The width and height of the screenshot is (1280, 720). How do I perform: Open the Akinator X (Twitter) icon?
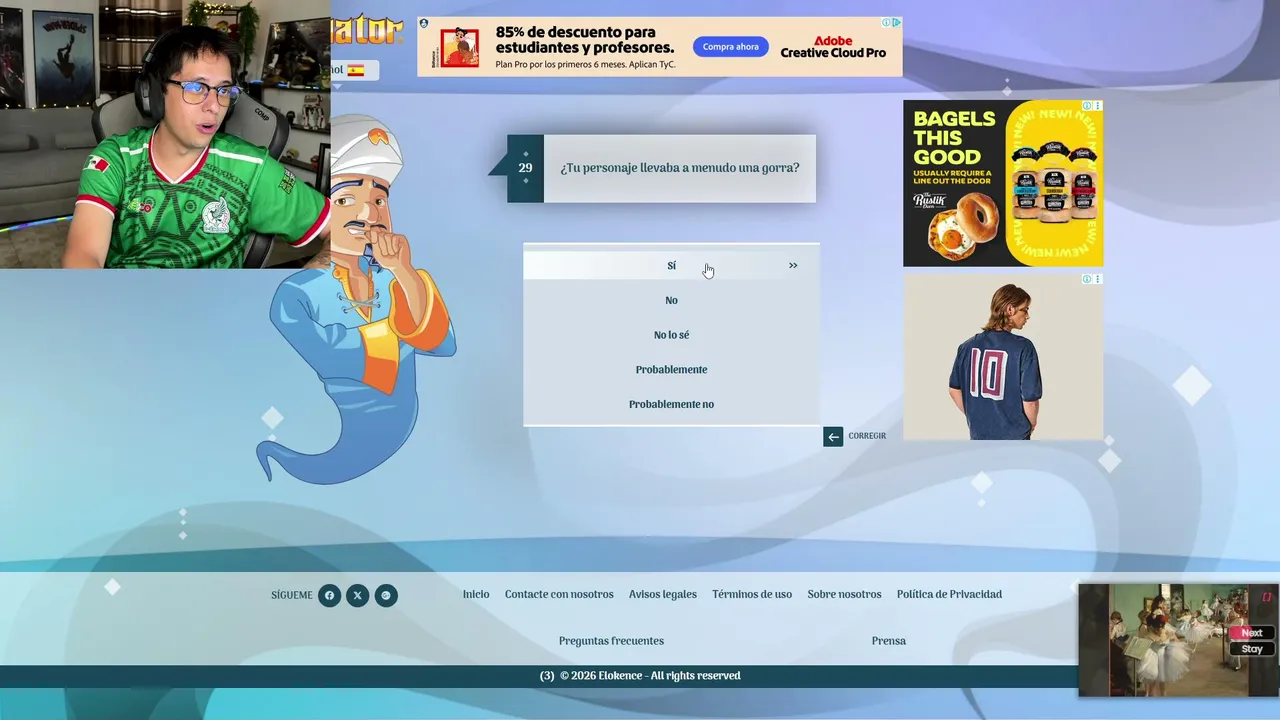pos(357,596)
